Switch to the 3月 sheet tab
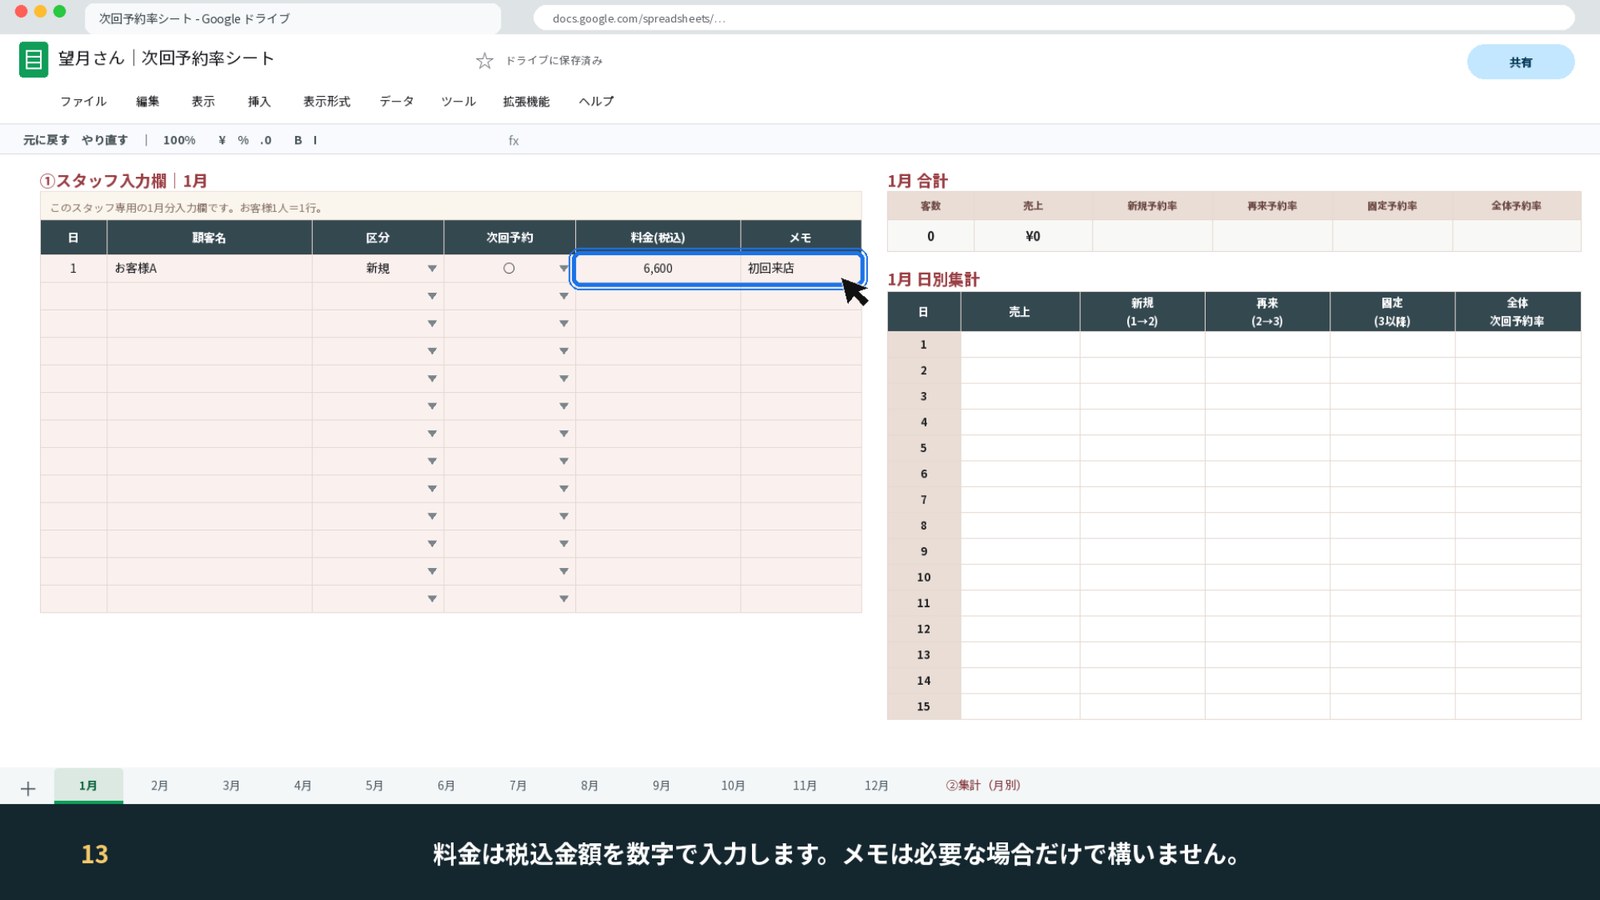Image resolution: width=1600 pixels, height=900 pixels. (x=231, y=786)
